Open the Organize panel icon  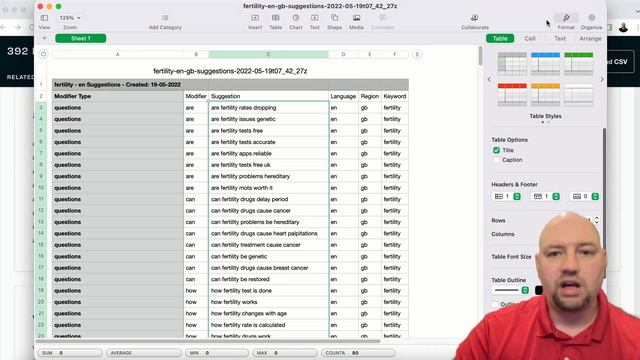coord(591,18)
